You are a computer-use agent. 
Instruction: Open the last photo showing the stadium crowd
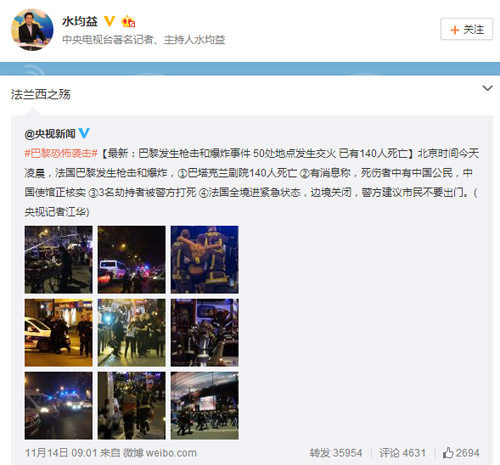205,406
